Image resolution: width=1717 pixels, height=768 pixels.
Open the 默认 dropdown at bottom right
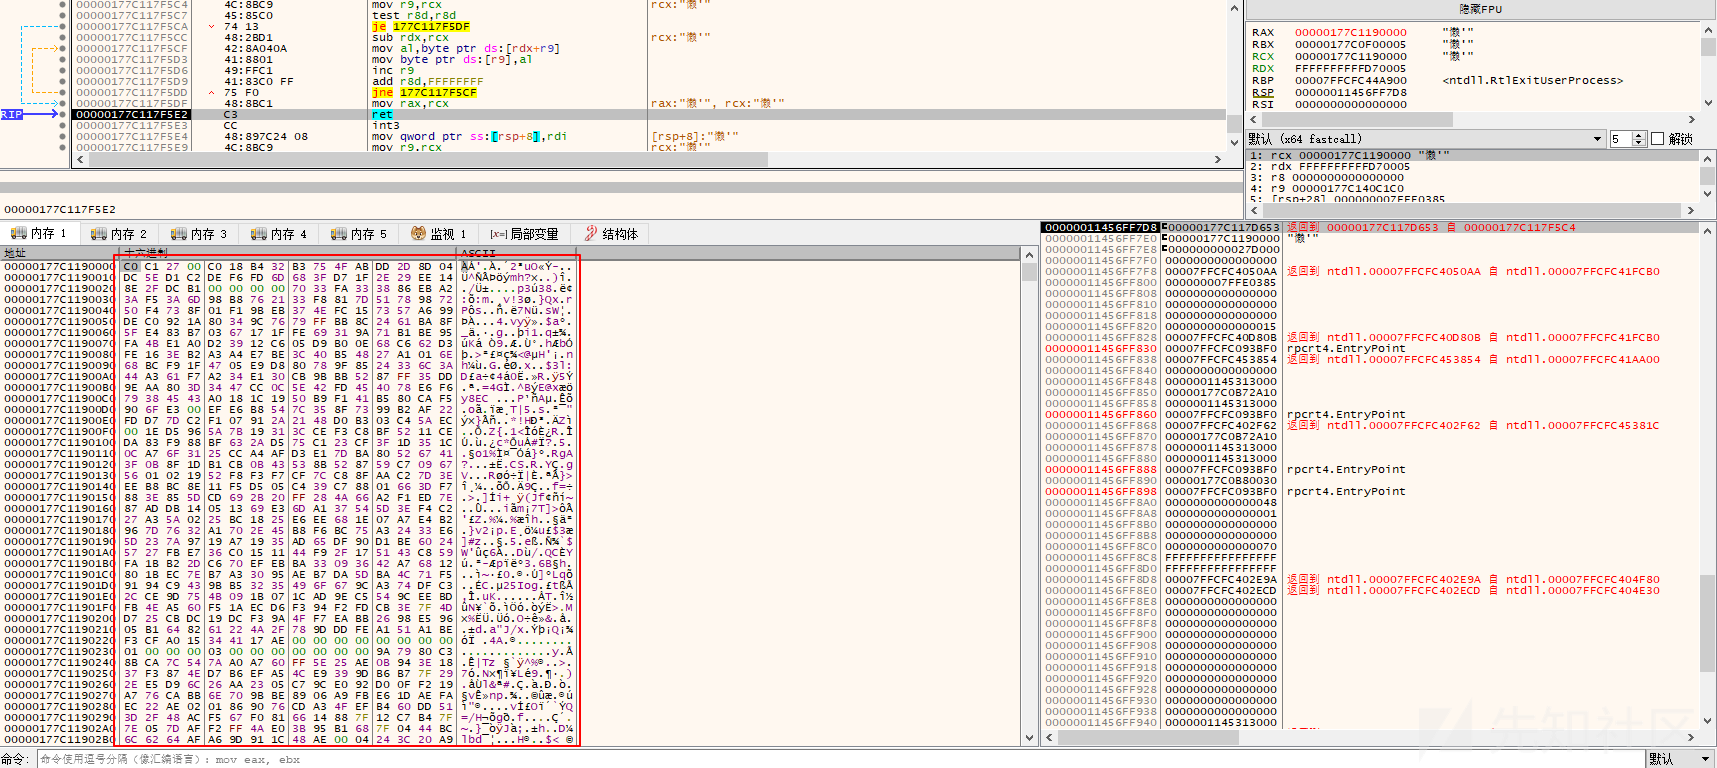click(x=1680, y=759)
